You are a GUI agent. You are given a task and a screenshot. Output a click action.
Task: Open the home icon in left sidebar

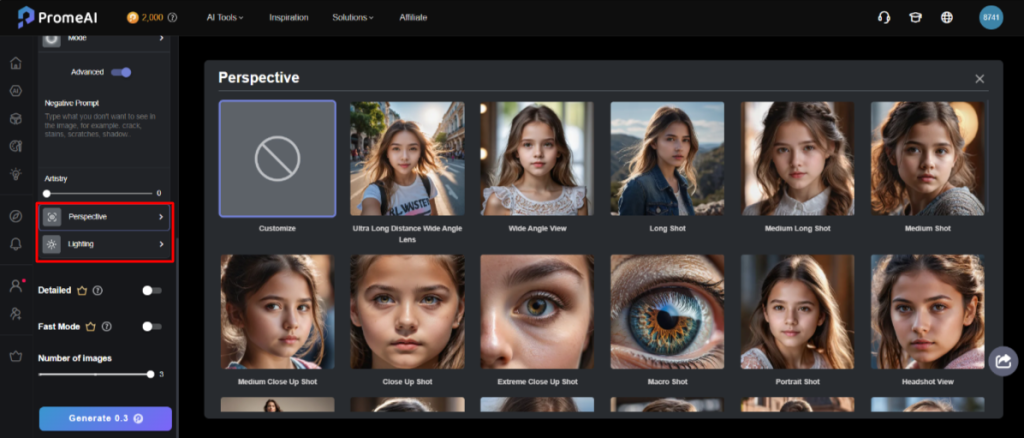(15, 63)
